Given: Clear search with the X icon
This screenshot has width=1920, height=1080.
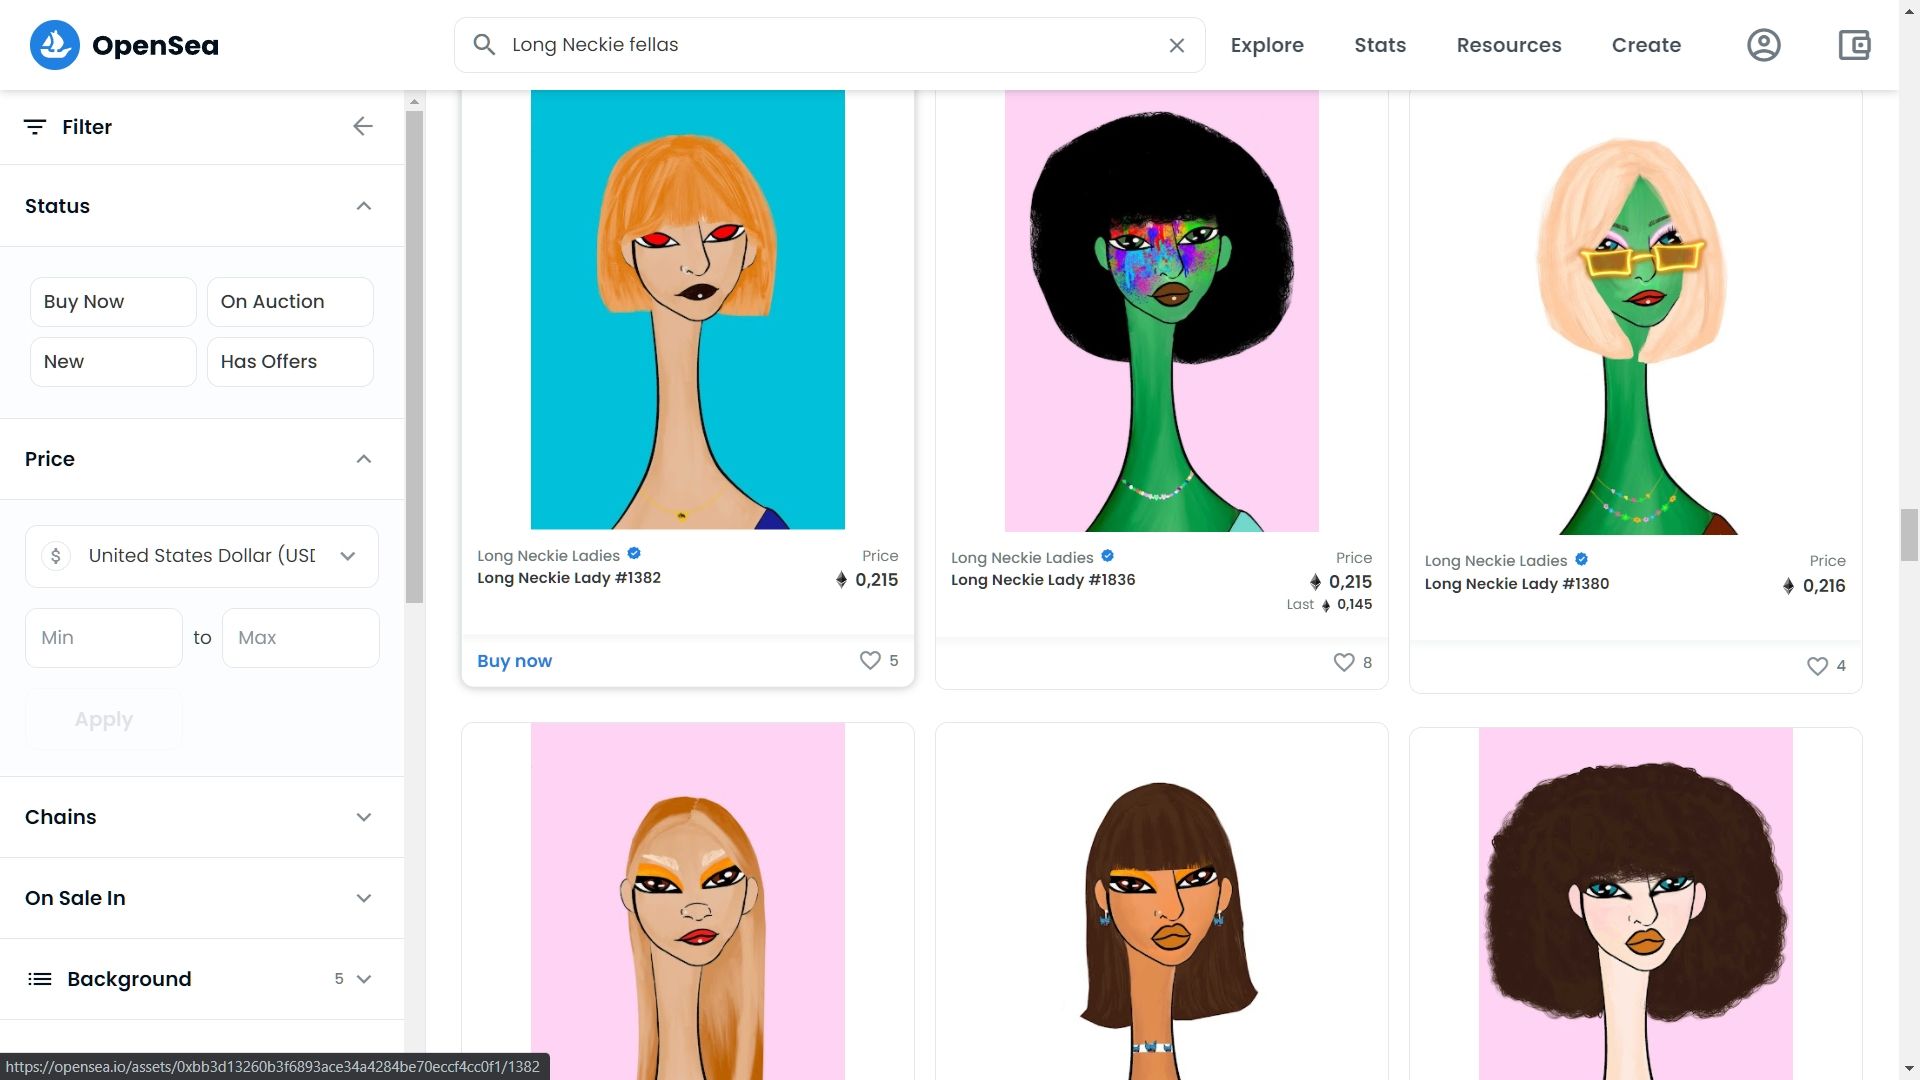Looking at the screenshot, I should (1177, 45).
